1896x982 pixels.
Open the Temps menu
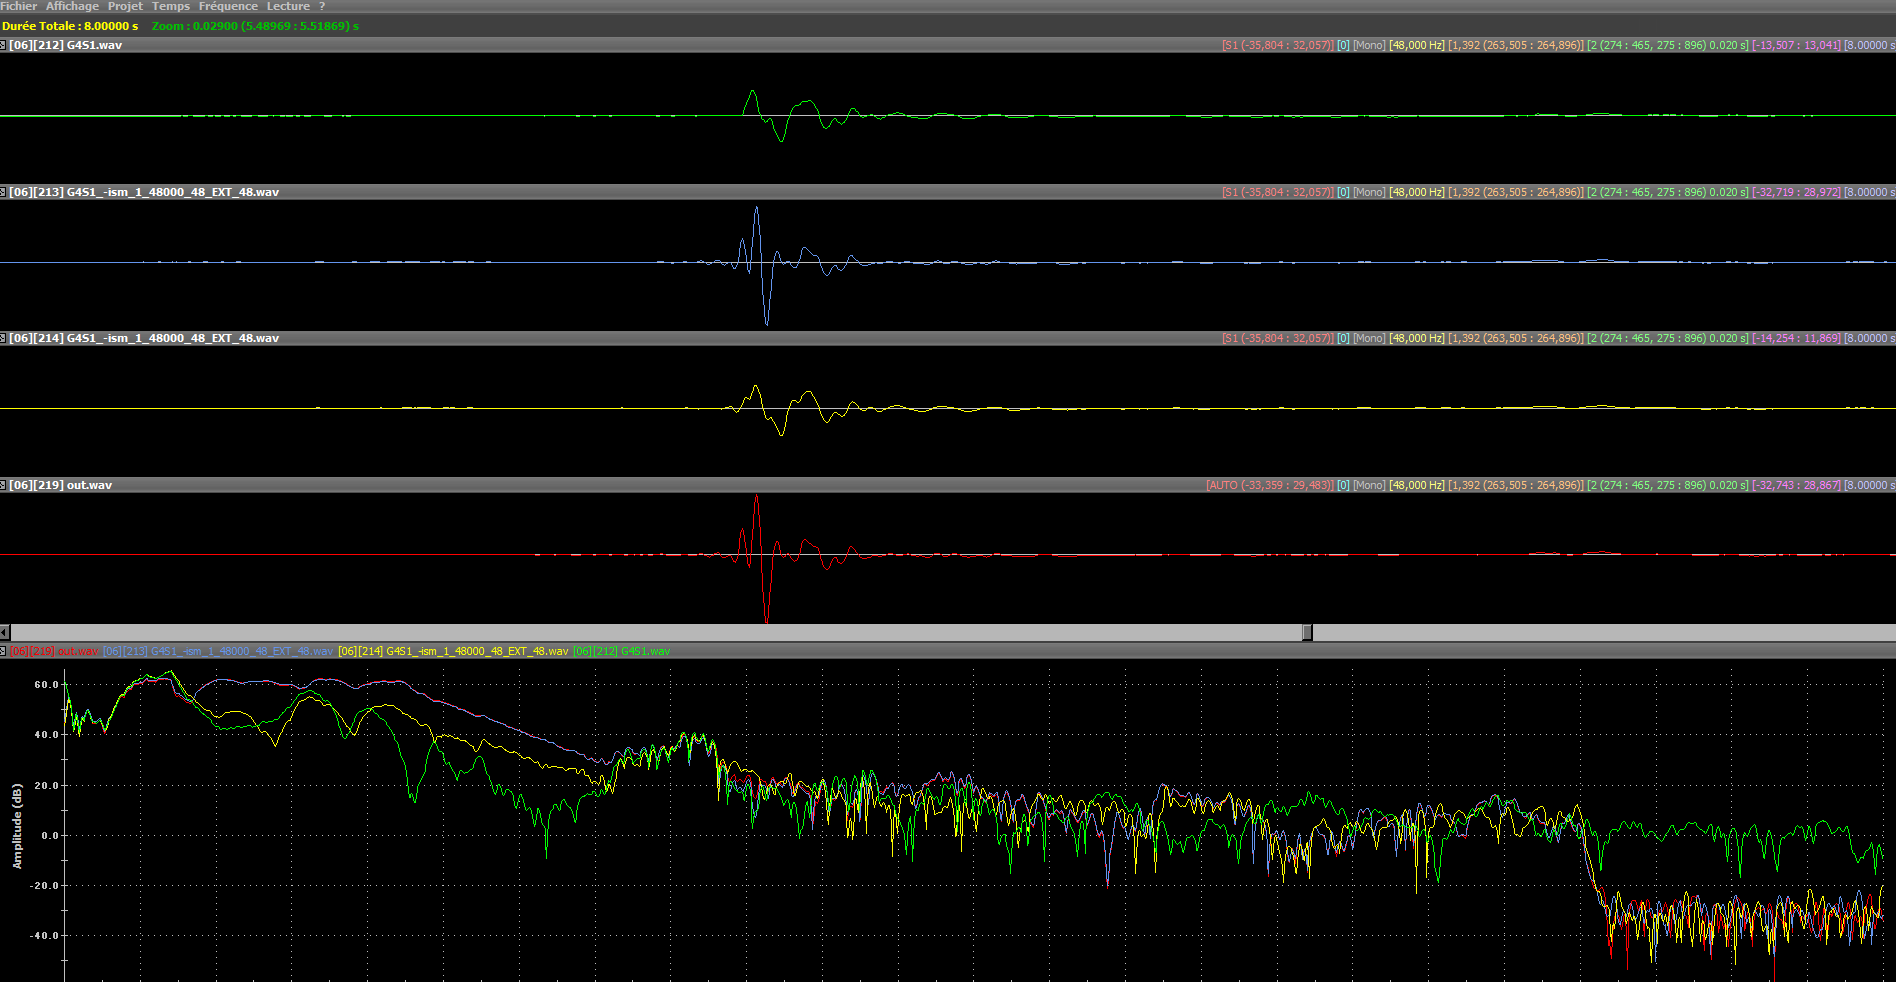pos(170,6)
